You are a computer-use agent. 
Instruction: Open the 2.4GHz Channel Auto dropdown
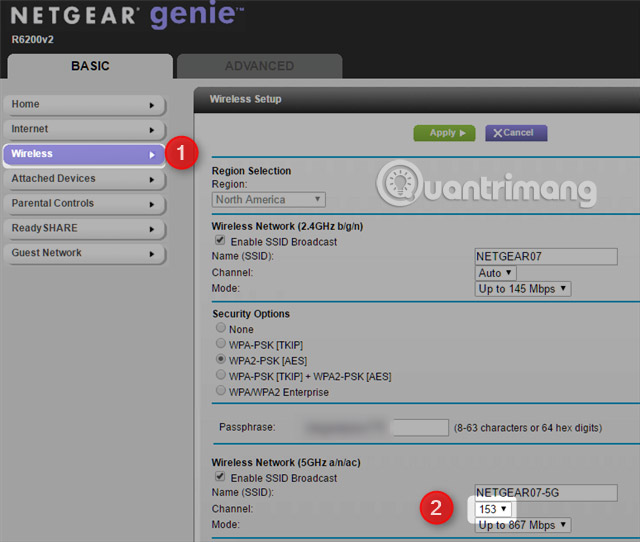496,273
